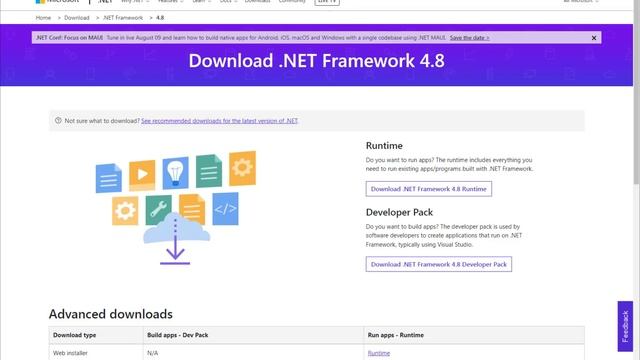This screenshot has height=360, width=640.
Task: Click the 'Developer Pack' section heading
Action: click(x=399, y=212)
